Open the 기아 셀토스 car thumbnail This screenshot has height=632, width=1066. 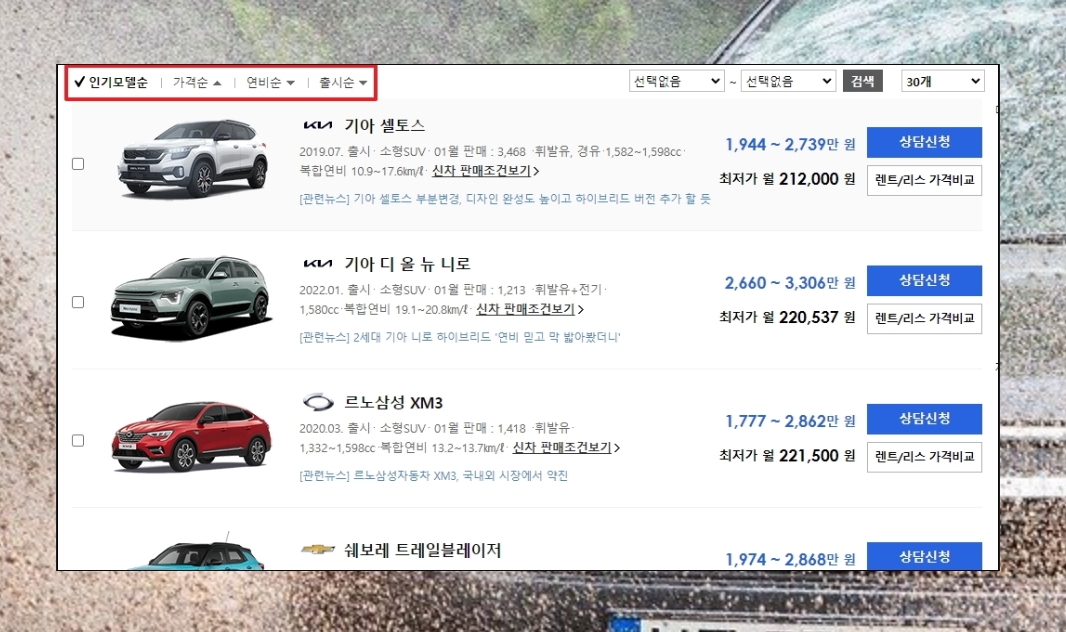[x=192, y=158]
